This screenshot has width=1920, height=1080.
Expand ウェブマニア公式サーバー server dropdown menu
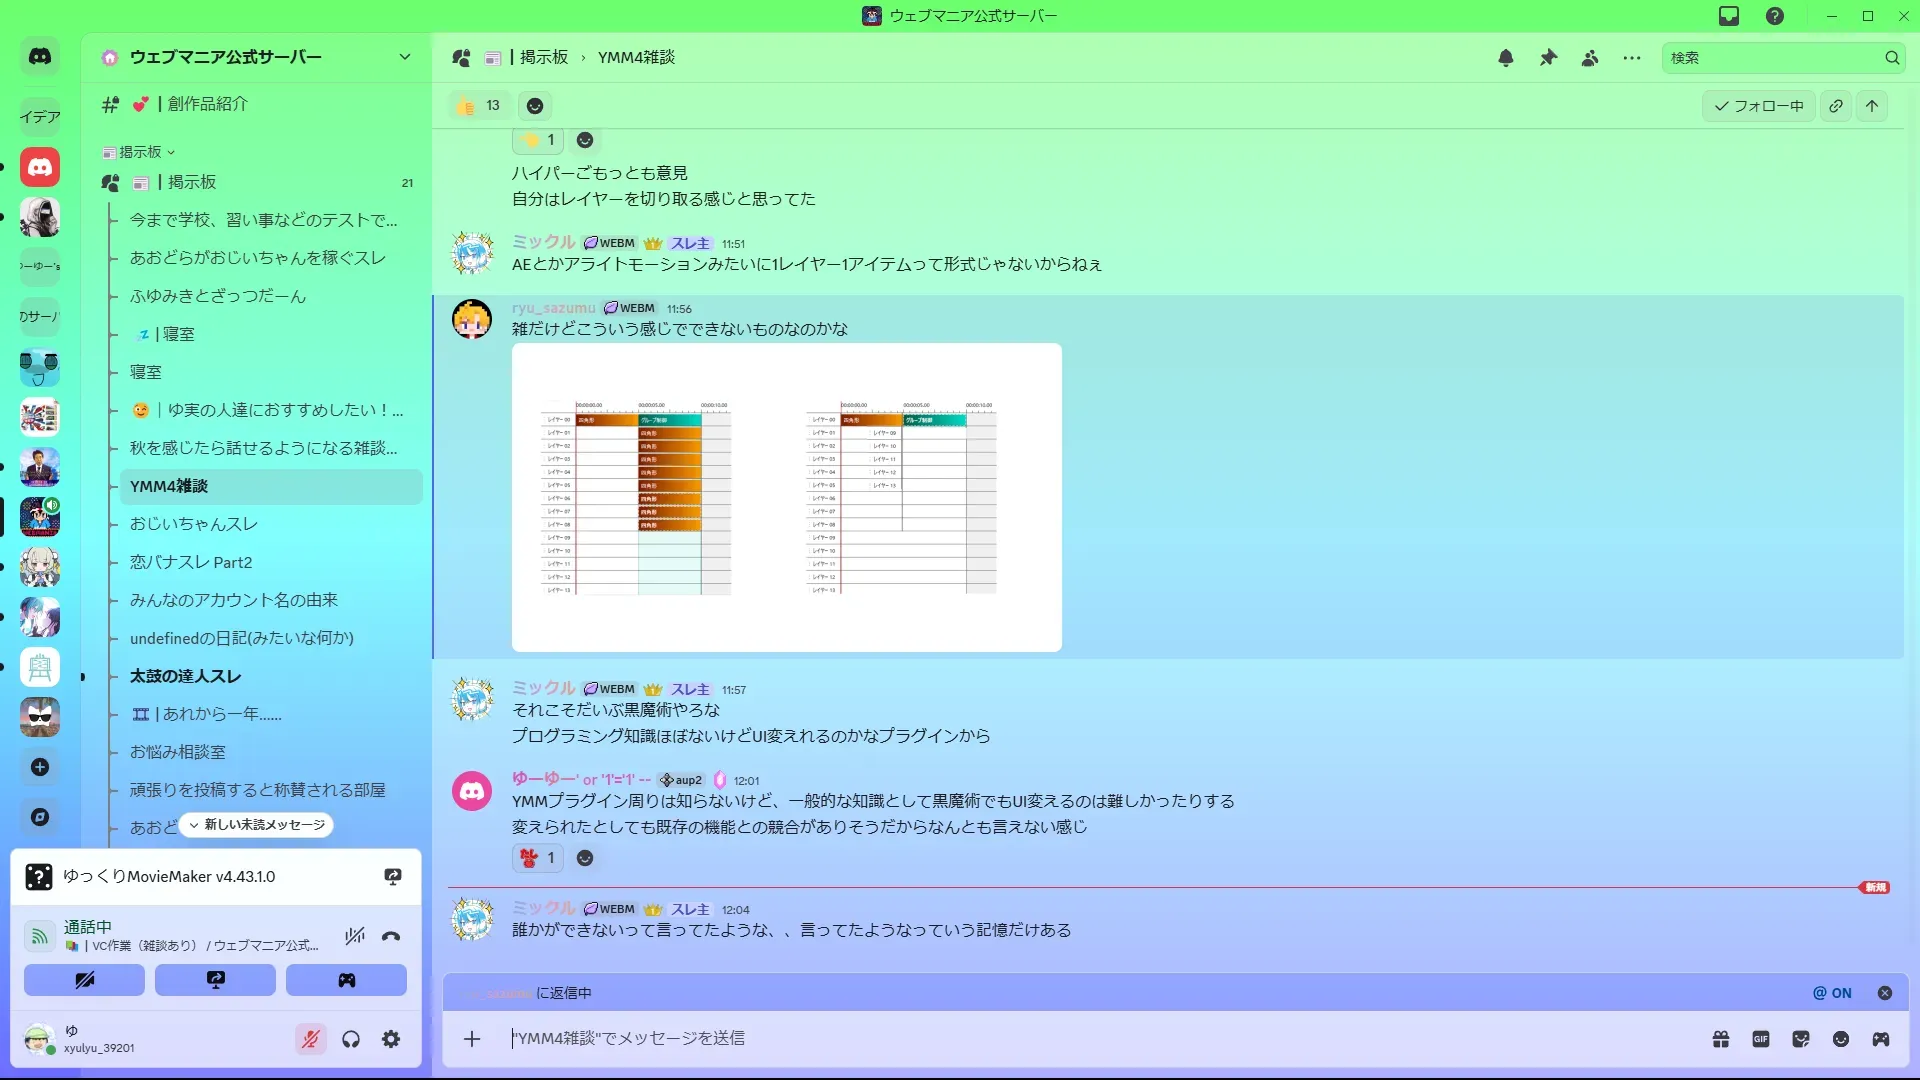tap(404, 57)
